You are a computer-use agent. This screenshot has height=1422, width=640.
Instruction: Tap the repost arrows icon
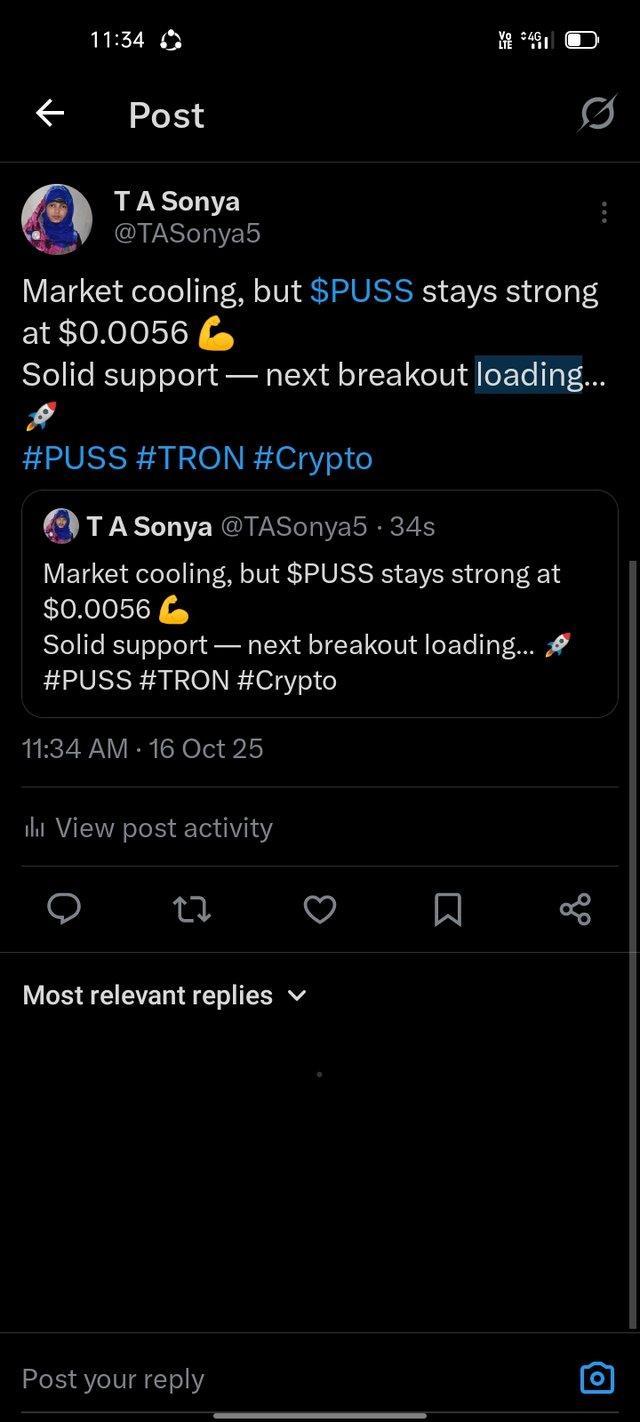(x=192, y=909)
